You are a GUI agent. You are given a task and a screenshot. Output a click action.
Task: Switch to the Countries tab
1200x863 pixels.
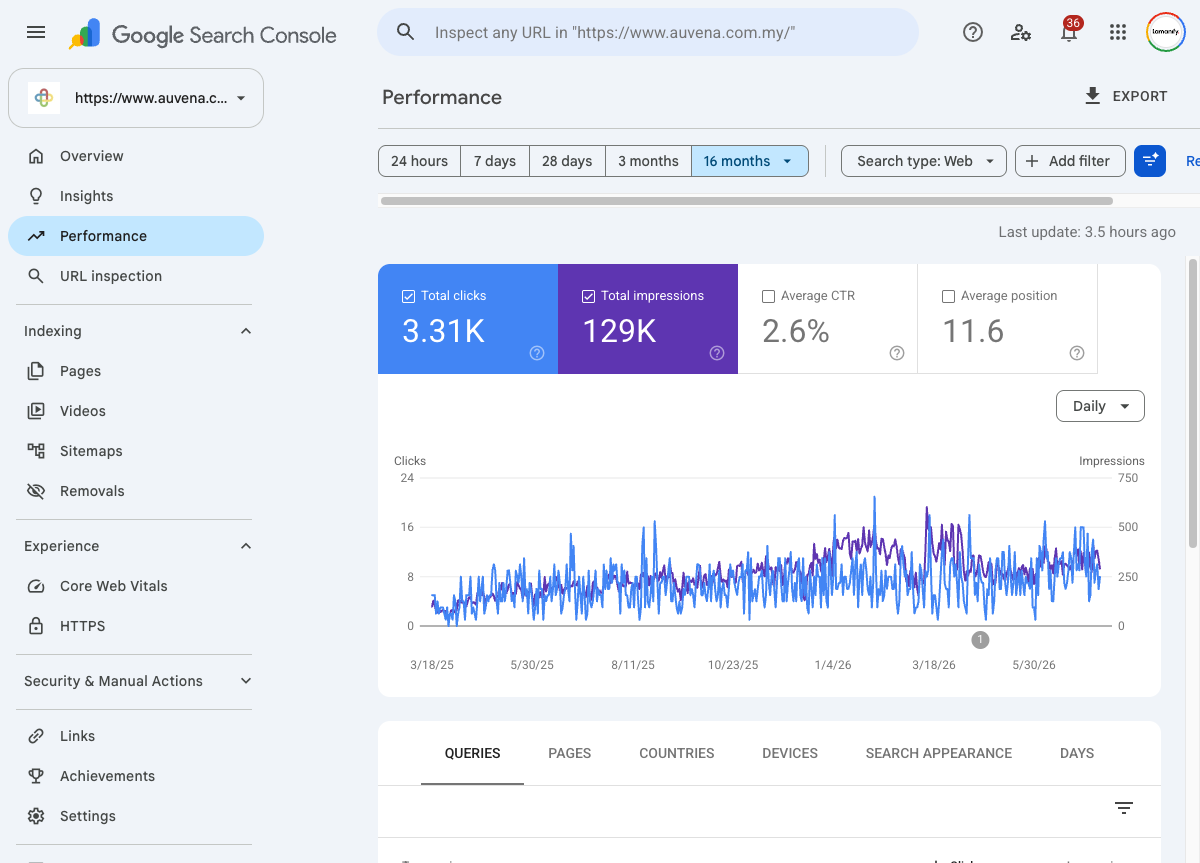677,753
